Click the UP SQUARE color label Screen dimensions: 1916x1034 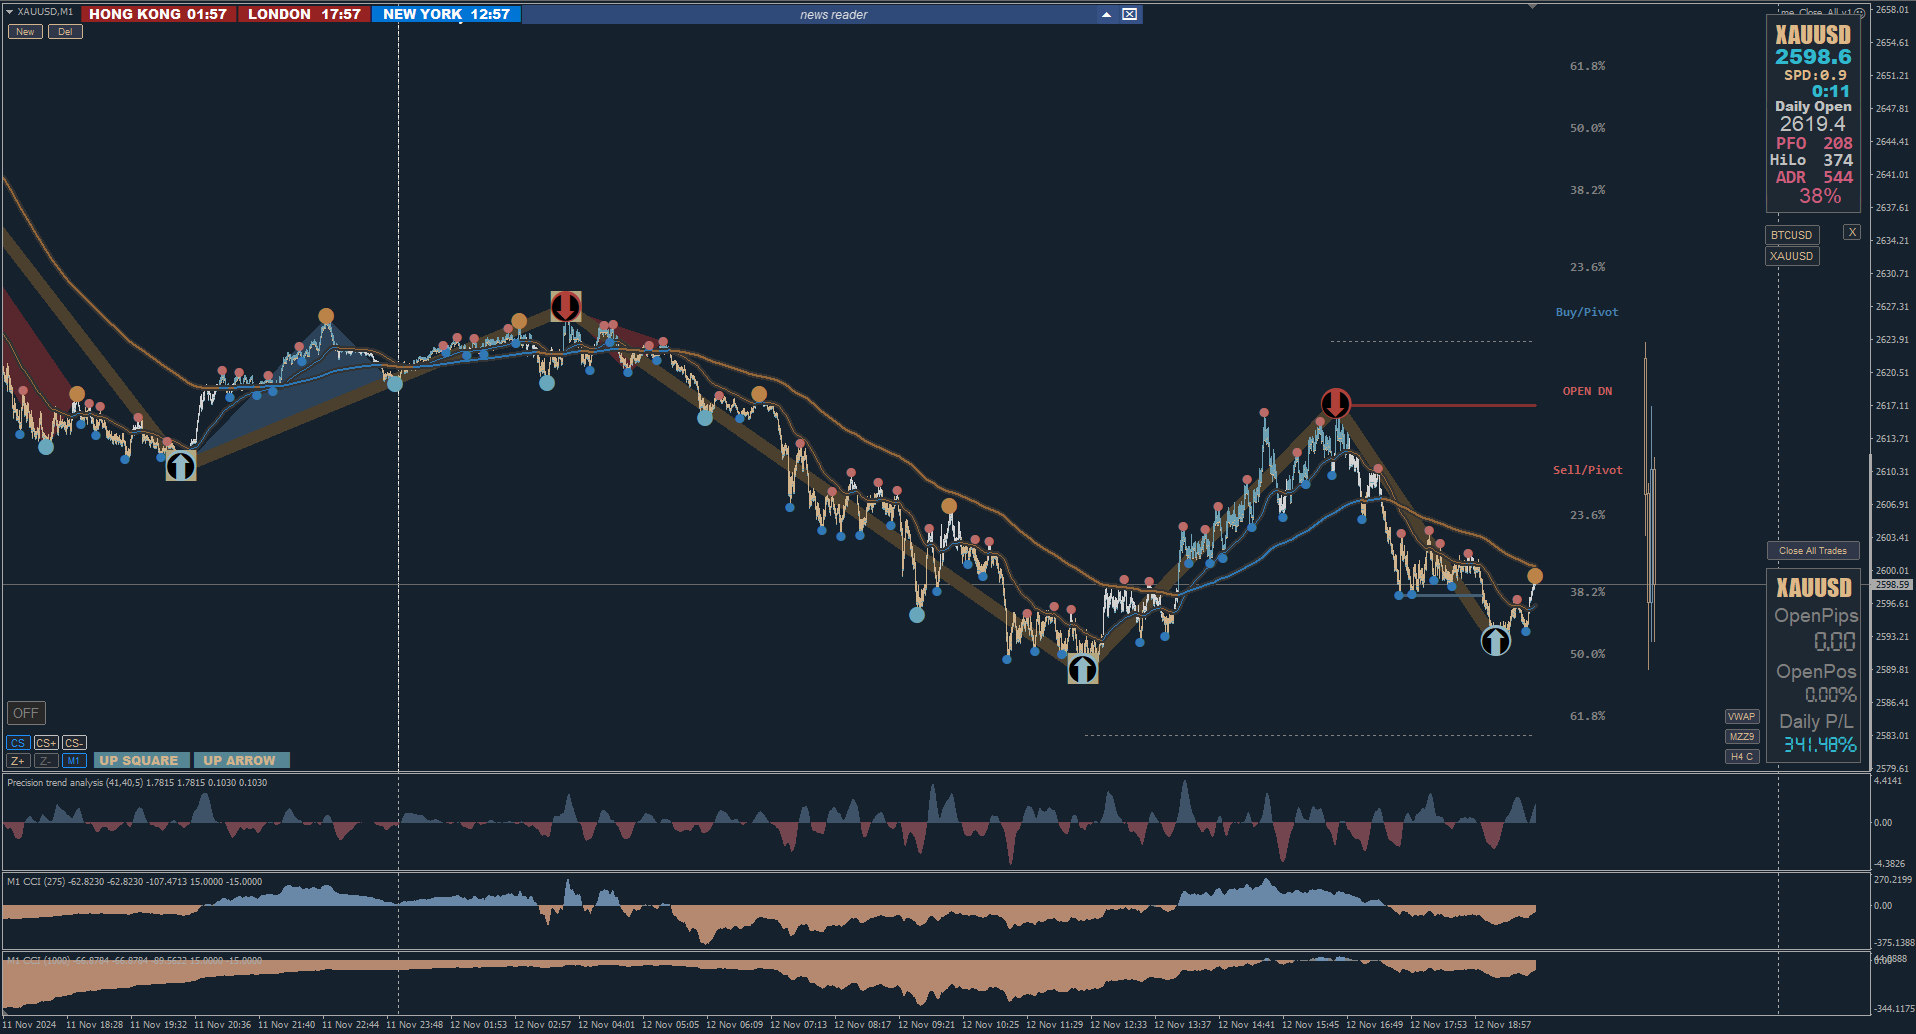tap(141, 760)
